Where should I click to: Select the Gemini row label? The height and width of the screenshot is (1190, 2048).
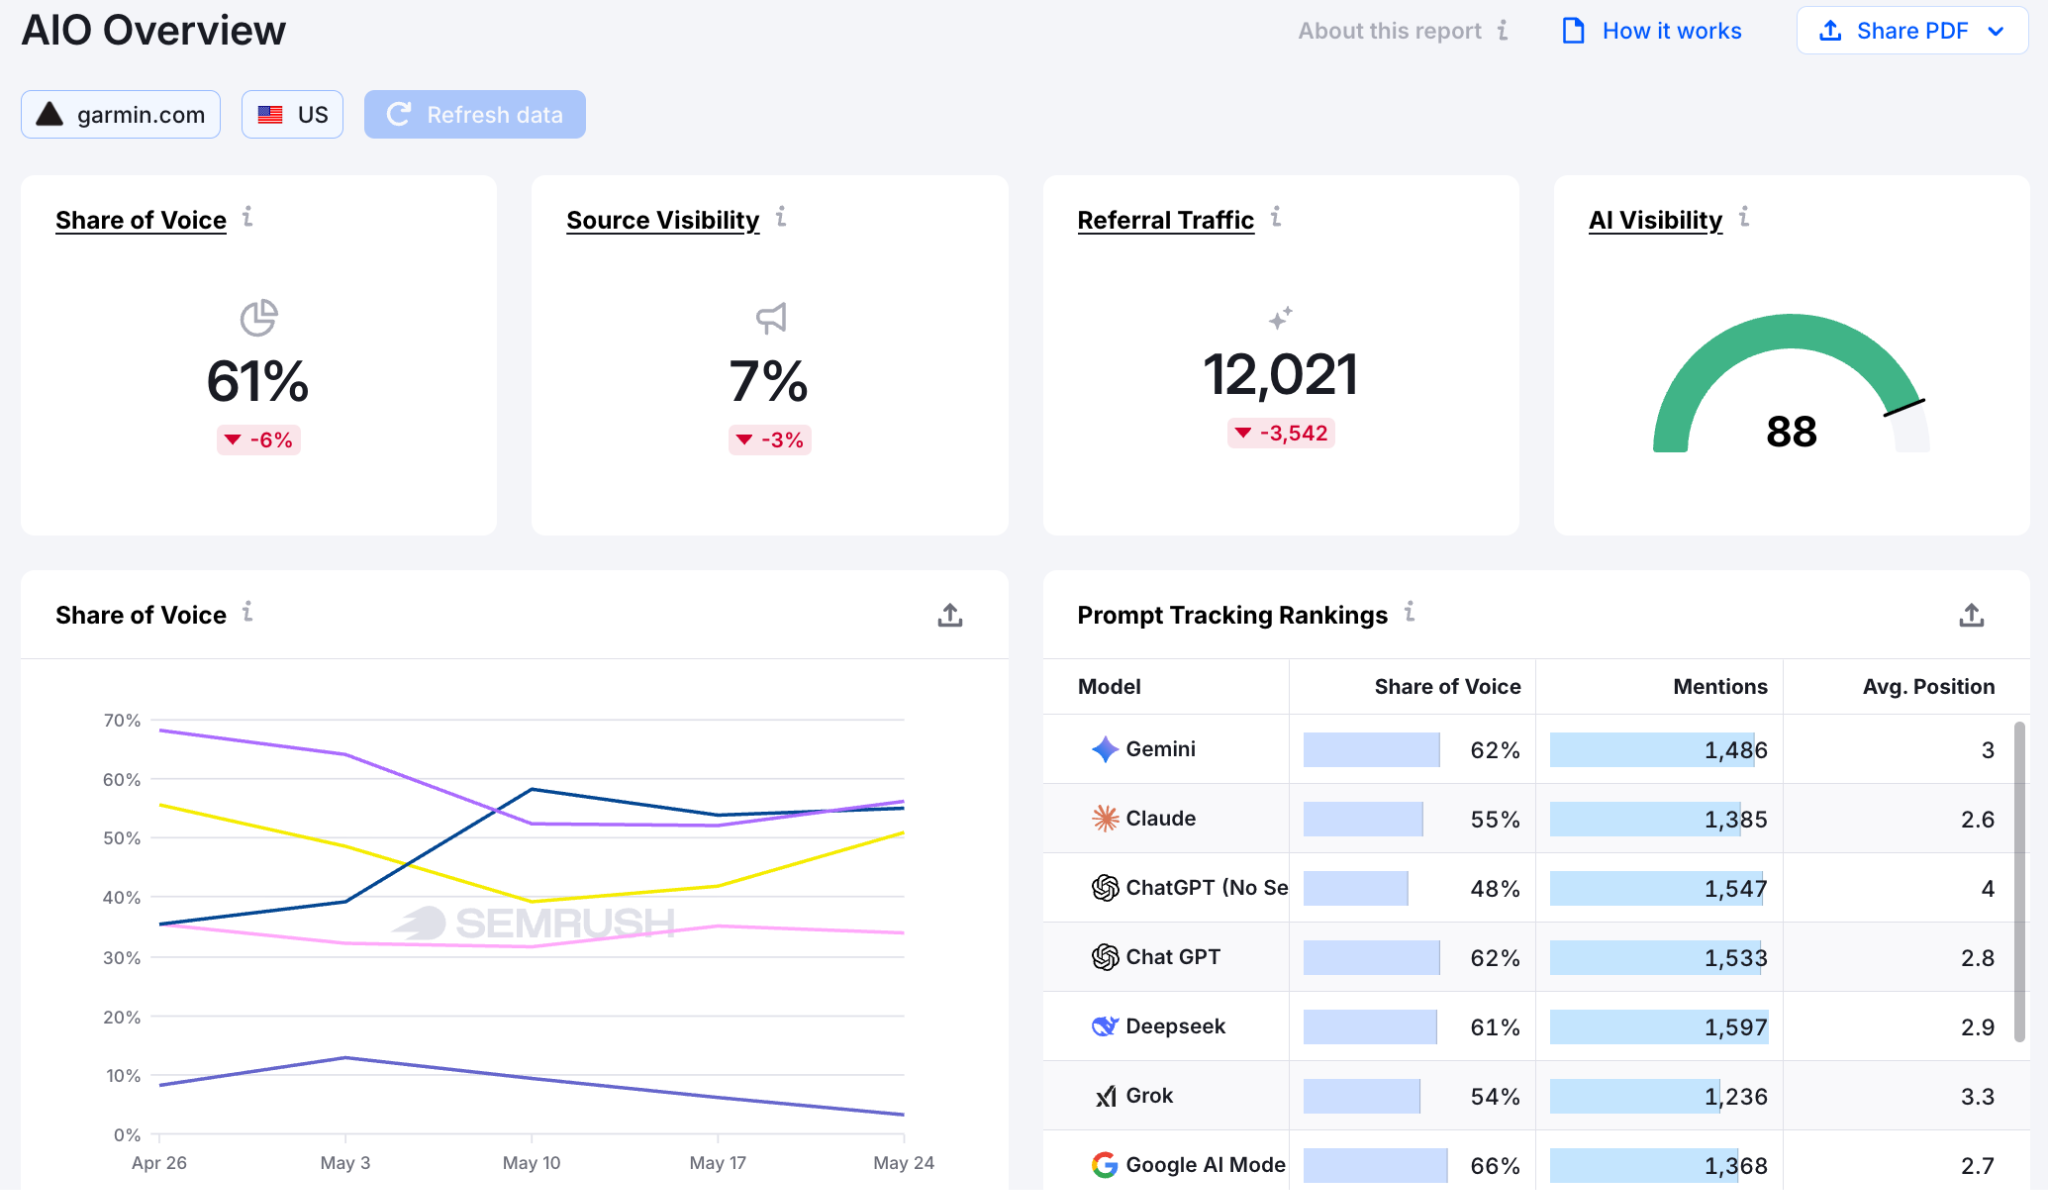pyautogui.click(x=1160, y=749)
